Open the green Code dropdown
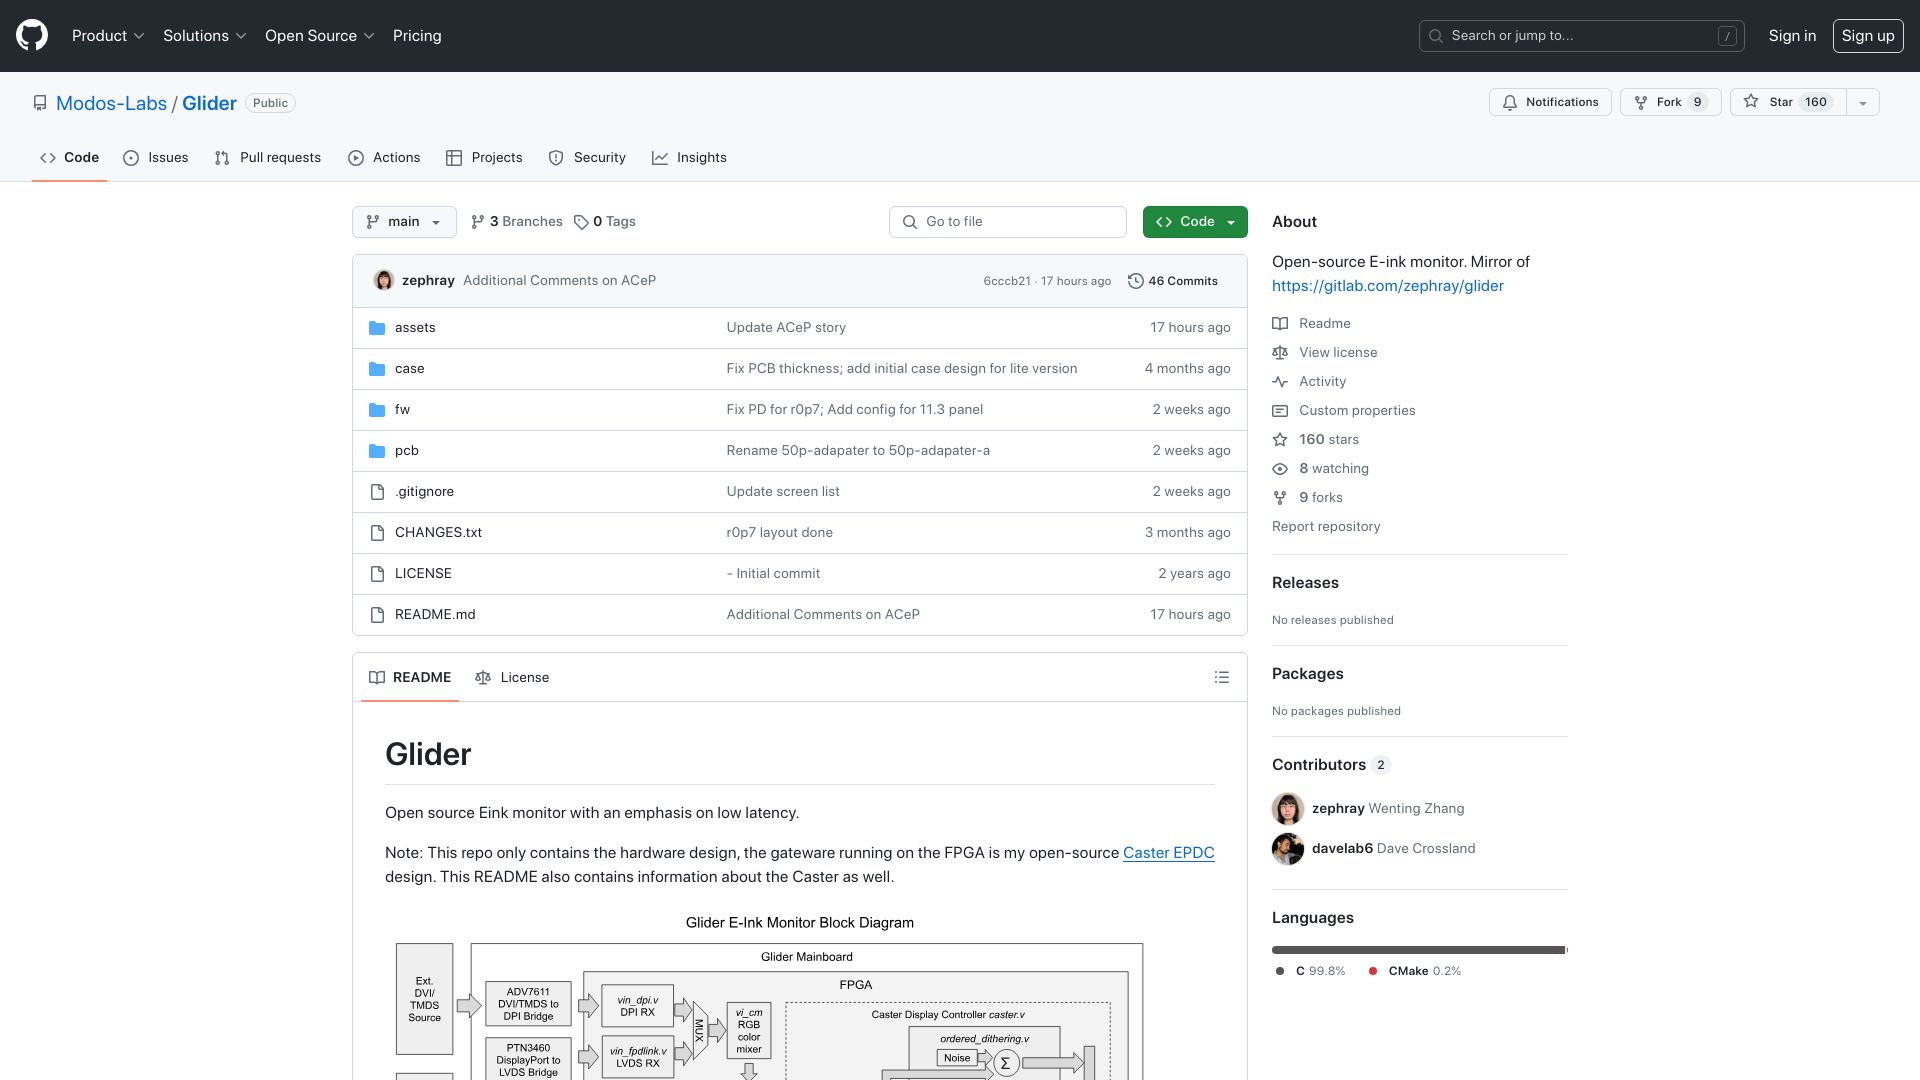Viewport: 1920px width, 1080px height. [x=1195, y=222]
